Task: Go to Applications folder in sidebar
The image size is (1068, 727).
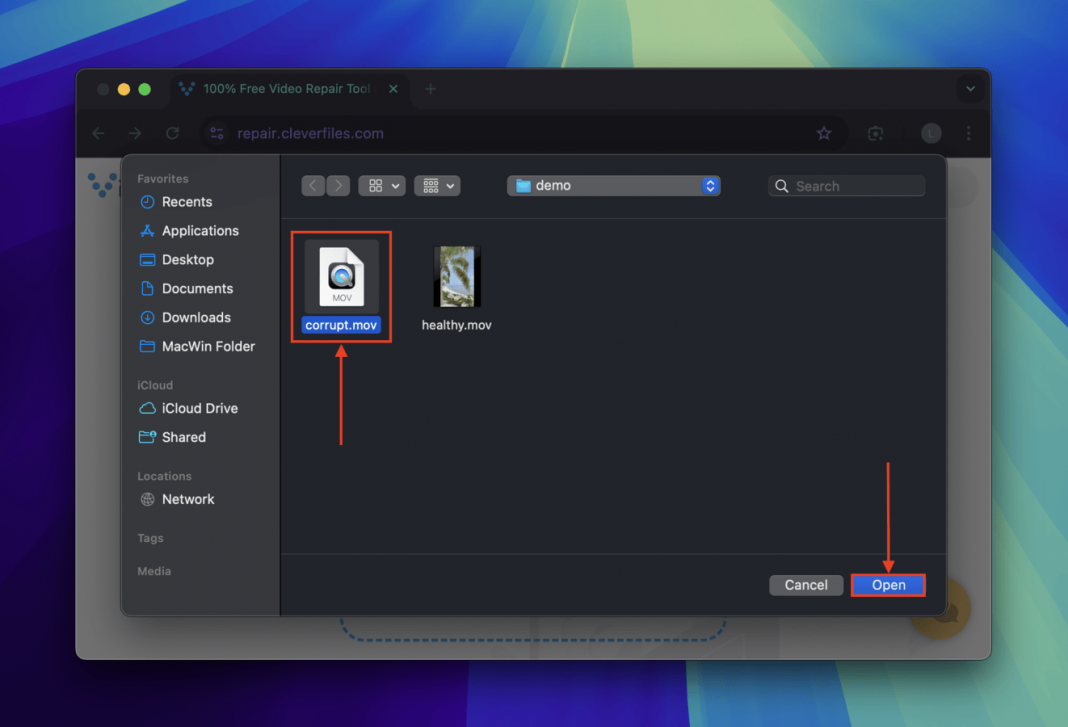Action: [200, 231]
